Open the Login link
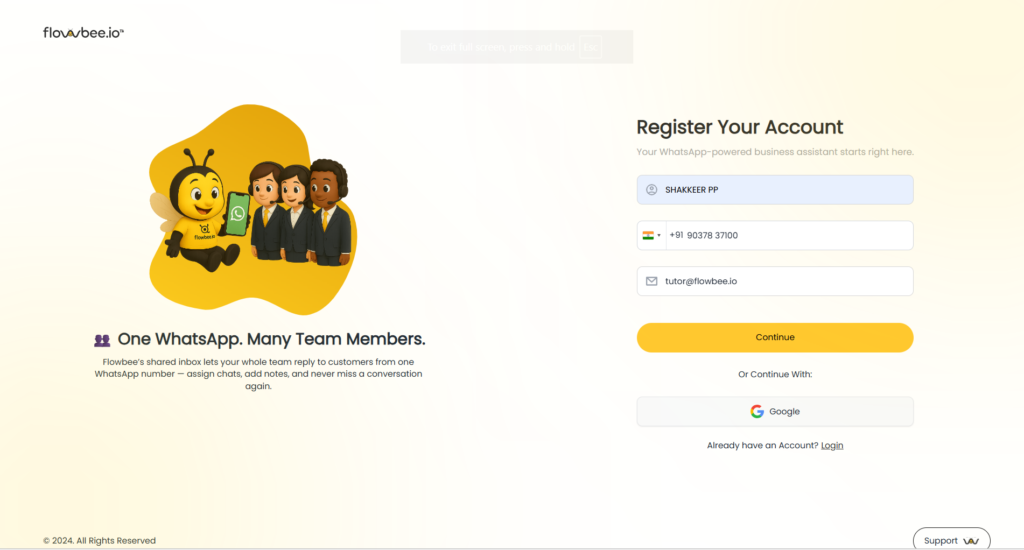Screen dimensions: 1024x550 point(832,445)
